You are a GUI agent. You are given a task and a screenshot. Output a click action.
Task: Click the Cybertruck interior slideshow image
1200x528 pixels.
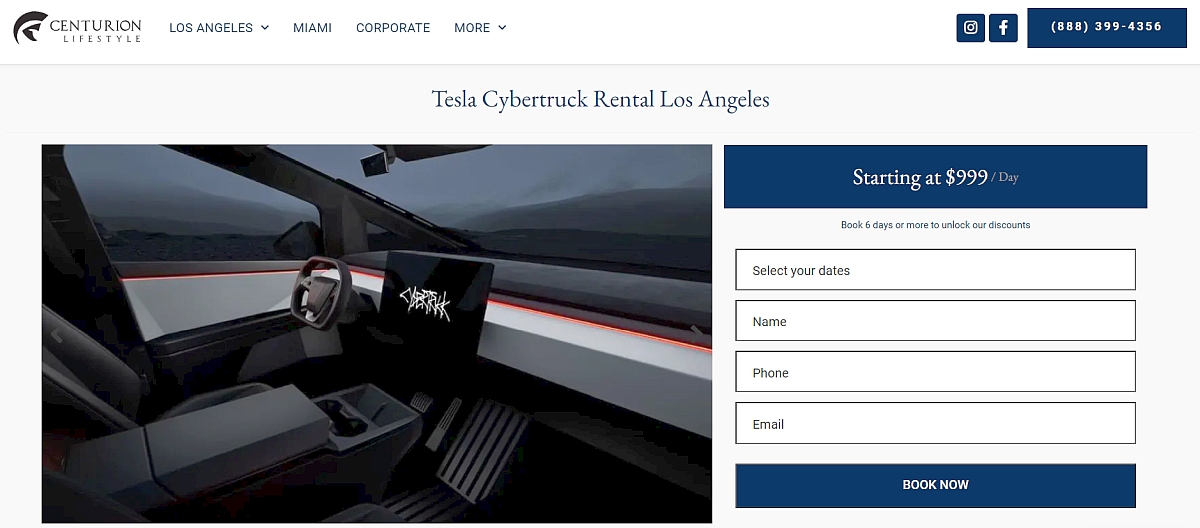tap(377, 334)
